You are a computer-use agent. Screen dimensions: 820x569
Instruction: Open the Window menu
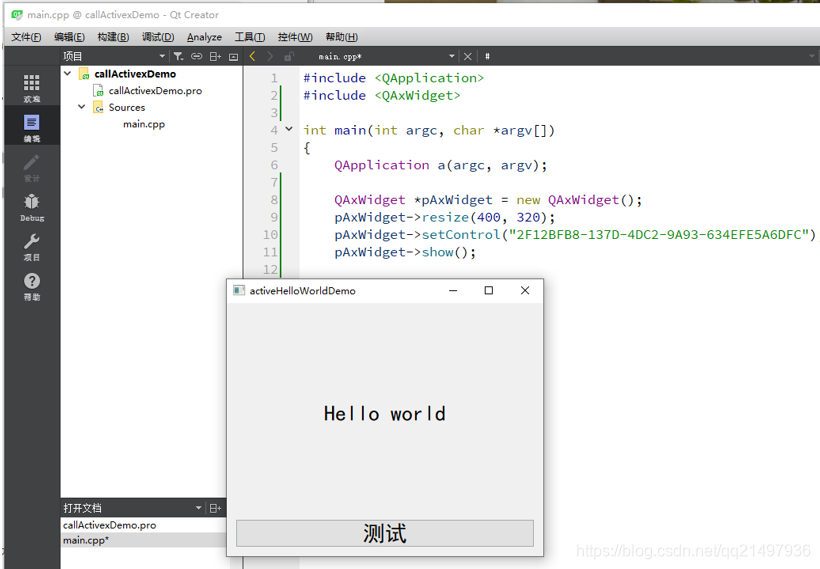click(x=295, y=37)
